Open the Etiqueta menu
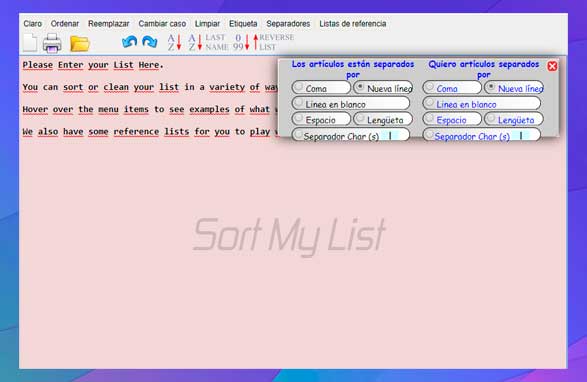The image size is (587, 382). [243, 24]
